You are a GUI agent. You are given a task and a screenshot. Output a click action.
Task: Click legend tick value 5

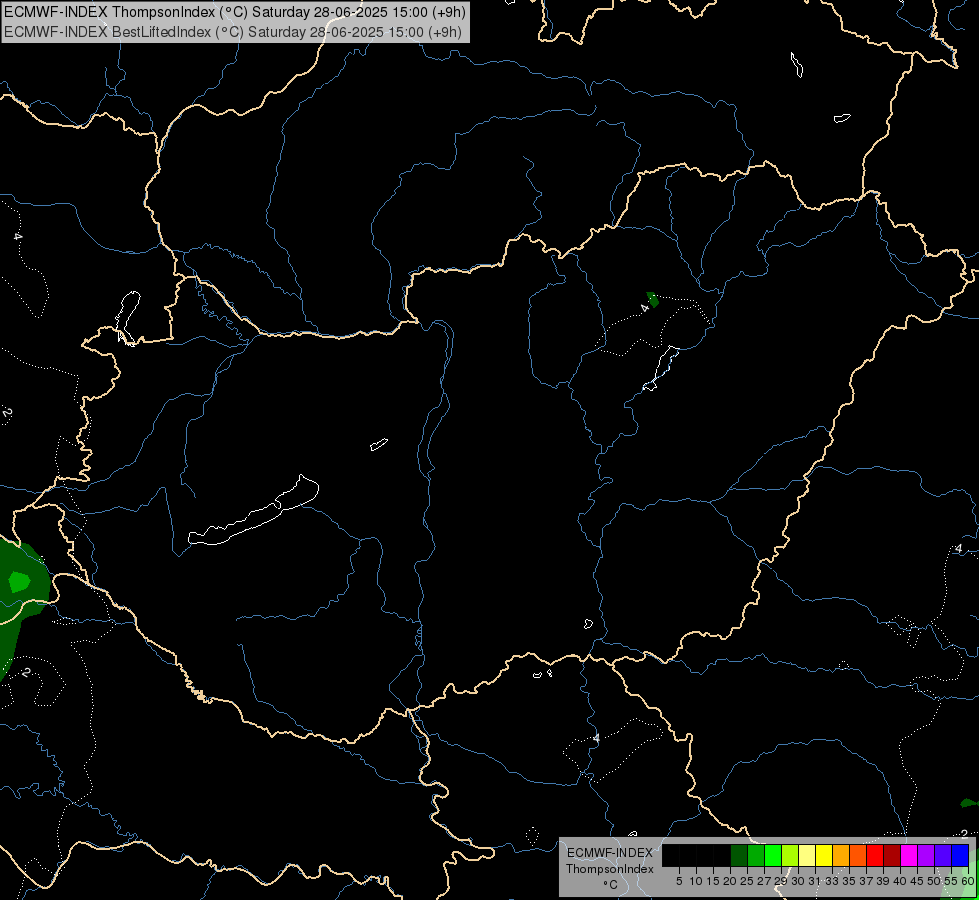click(x=679, y=881)
